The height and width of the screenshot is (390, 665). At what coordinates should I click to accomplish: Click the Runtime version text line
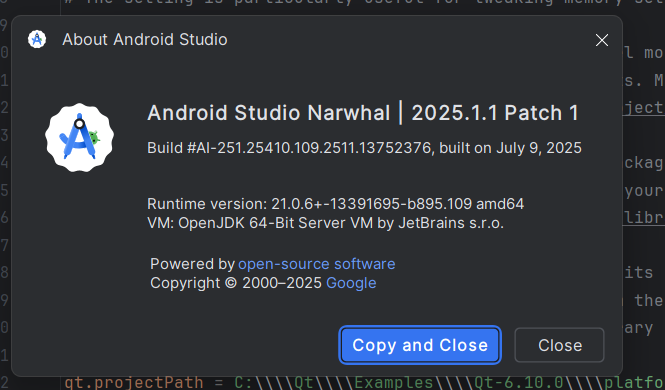pos(335,204)
